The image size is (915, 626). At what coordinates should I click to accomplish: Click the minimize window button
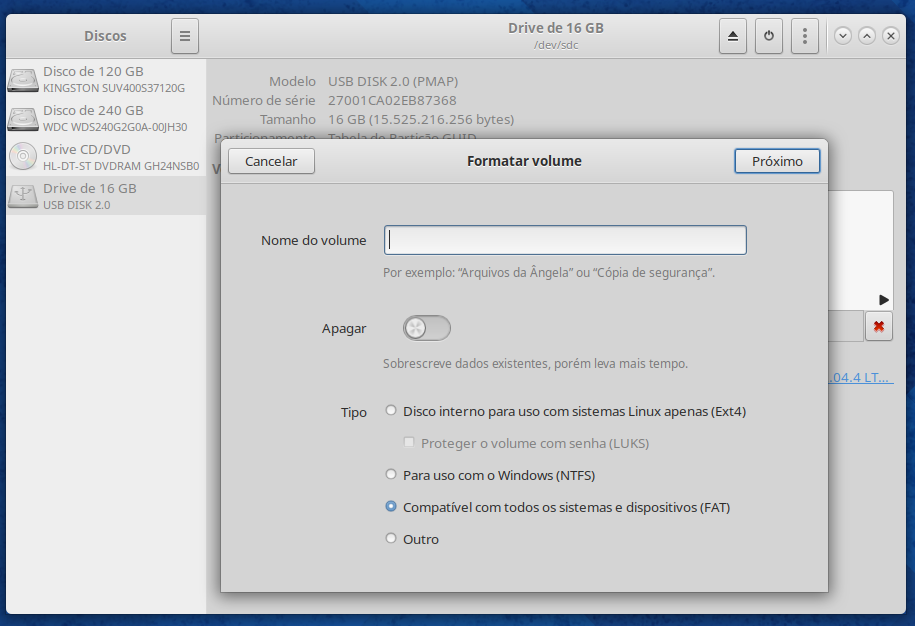click(843, 36)
